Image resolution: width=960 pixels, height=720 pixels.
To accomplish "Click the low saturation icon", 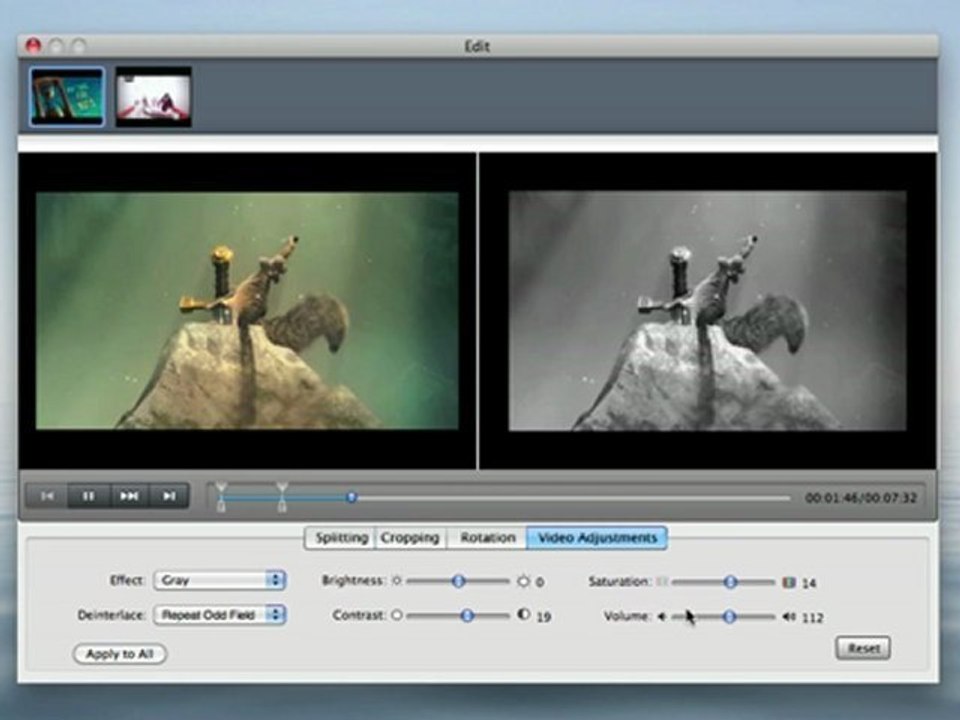I will (662, 582).
